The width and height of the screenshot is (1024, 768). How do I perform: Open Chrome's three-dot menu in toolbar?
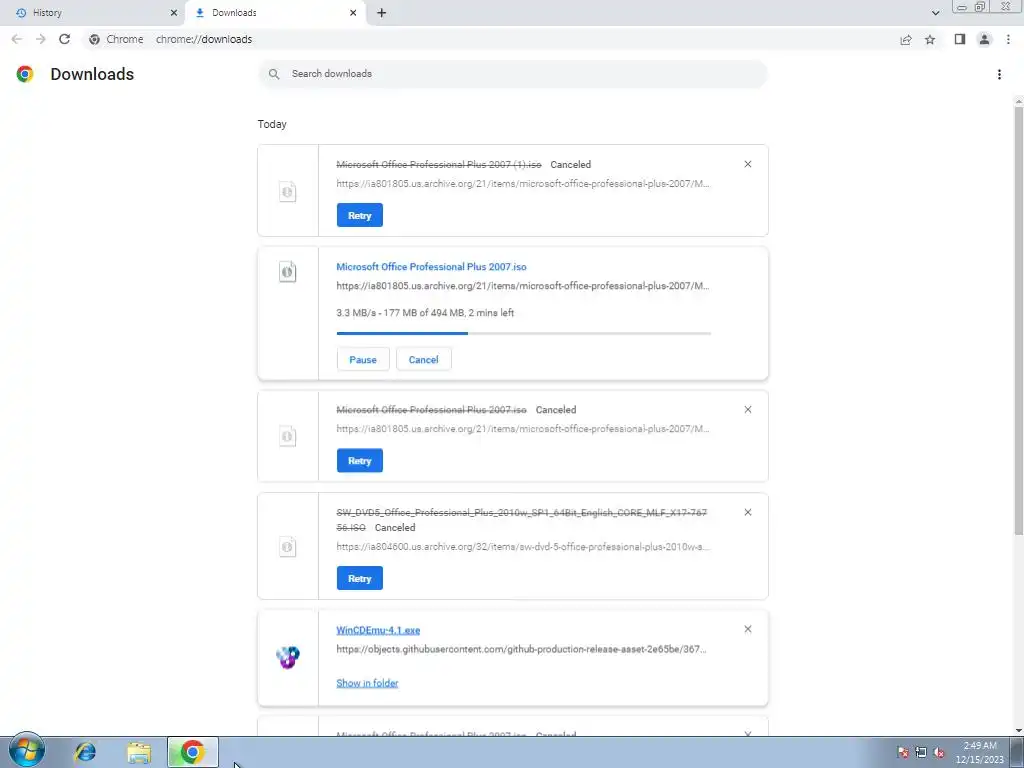pyautogui.click(x=1008, y=39)
